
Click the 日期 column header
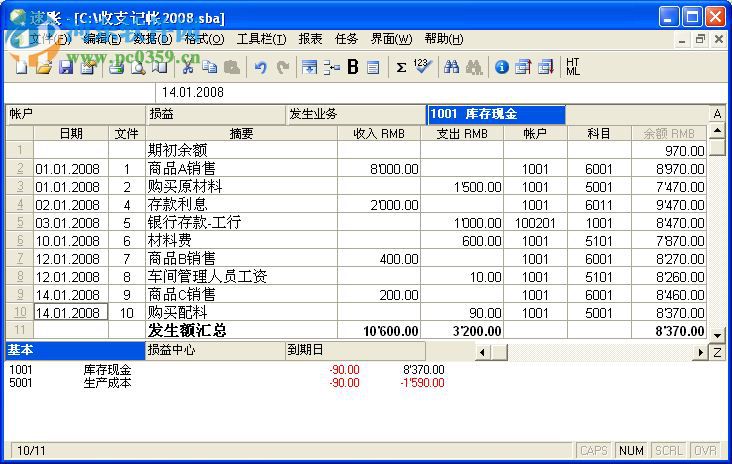pyautogui.click(x=71, y=134)
